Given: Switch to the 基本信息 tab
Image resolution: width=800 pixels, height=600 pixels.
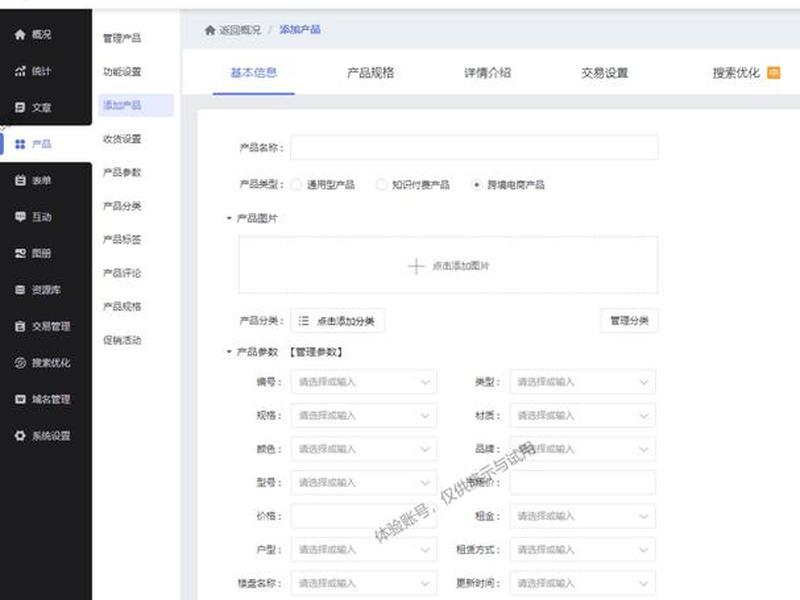Looking at the screenshot, I should coord(254,72).
